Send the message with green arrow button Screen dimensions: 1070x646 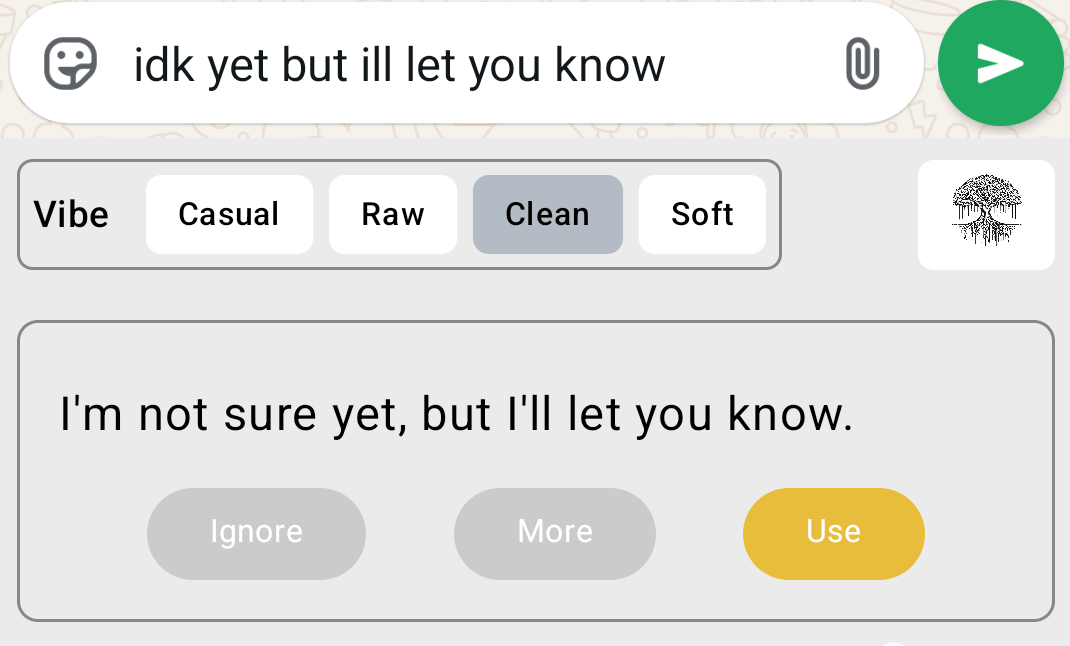1000,64
